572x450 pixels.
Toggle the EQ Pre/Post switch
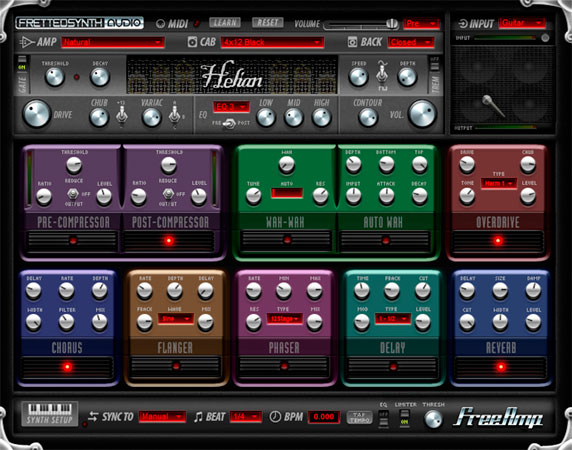pos(229,124)
